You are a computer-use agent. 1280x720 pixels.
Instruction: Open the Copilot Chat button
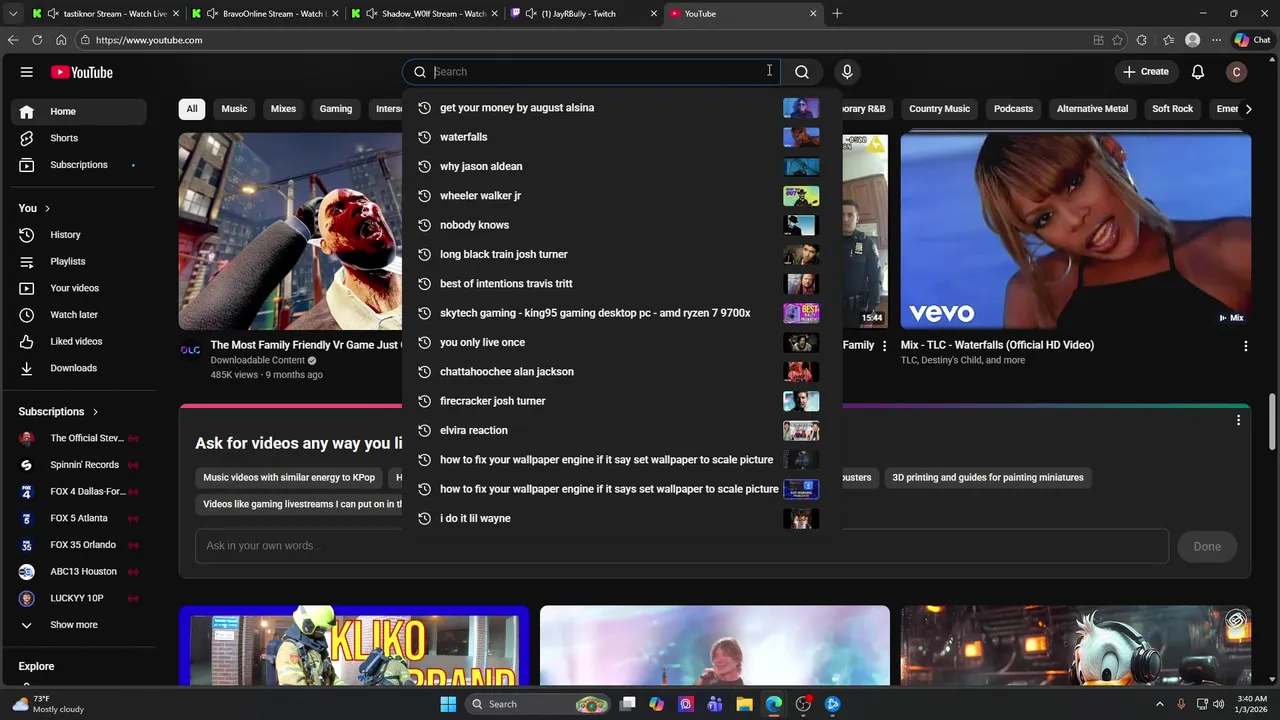click(x=1252, y=40)
